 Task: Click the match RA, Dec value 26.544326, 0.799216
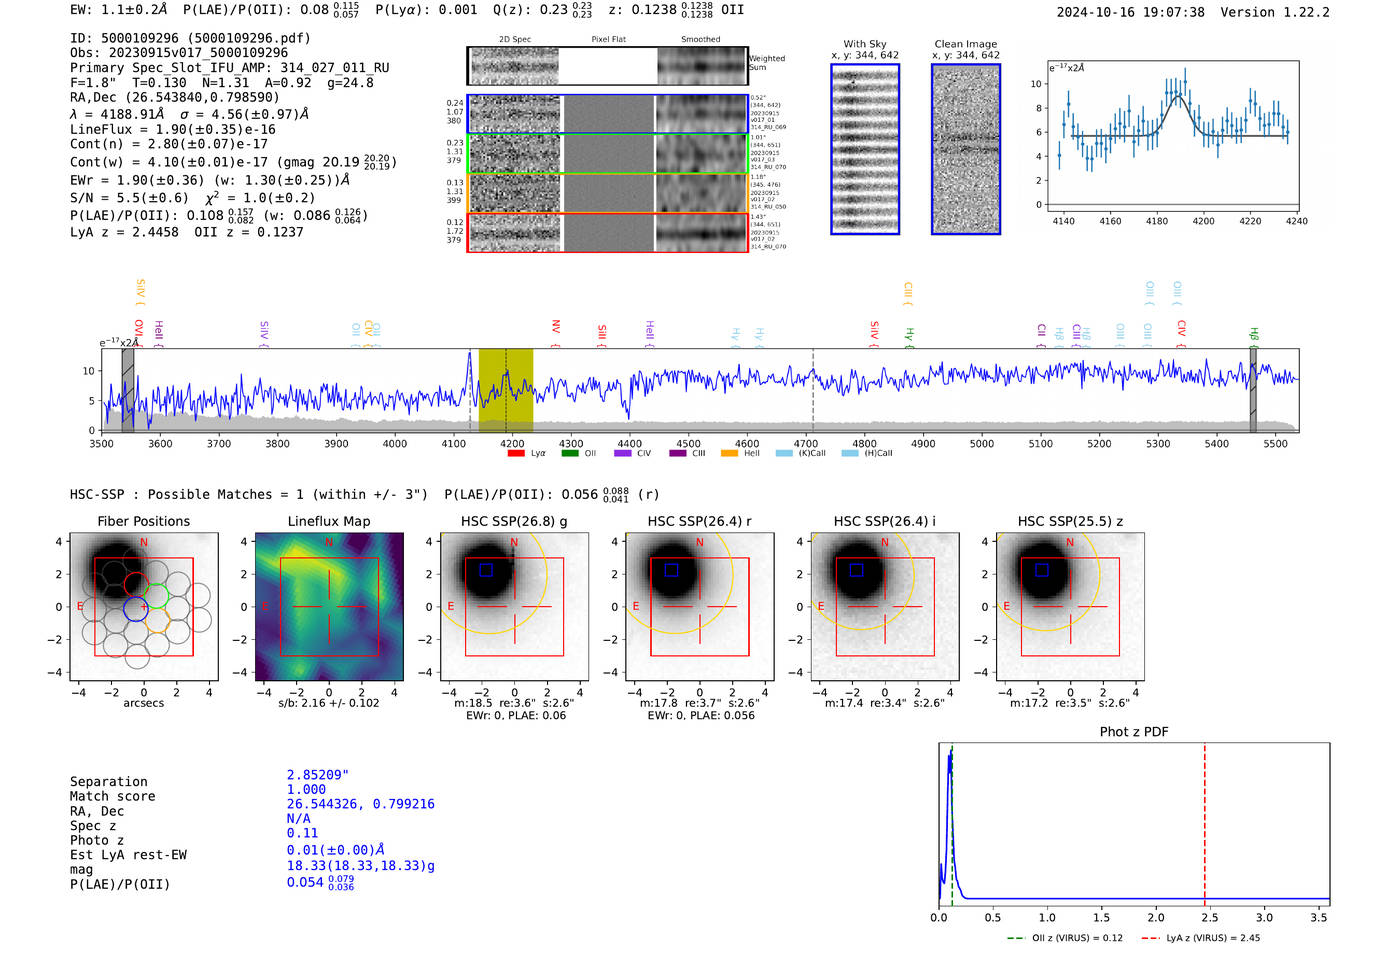click(361, 804)
